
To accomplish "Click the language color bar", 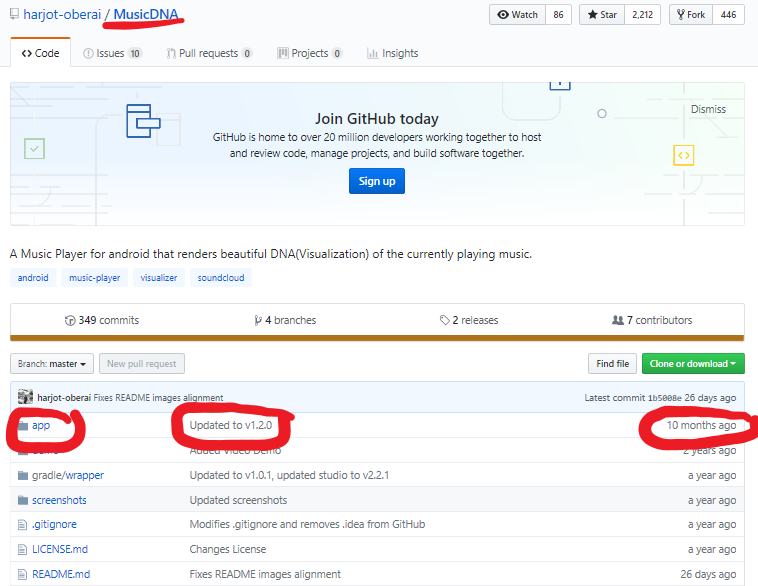I will click(x=377, y=338).
